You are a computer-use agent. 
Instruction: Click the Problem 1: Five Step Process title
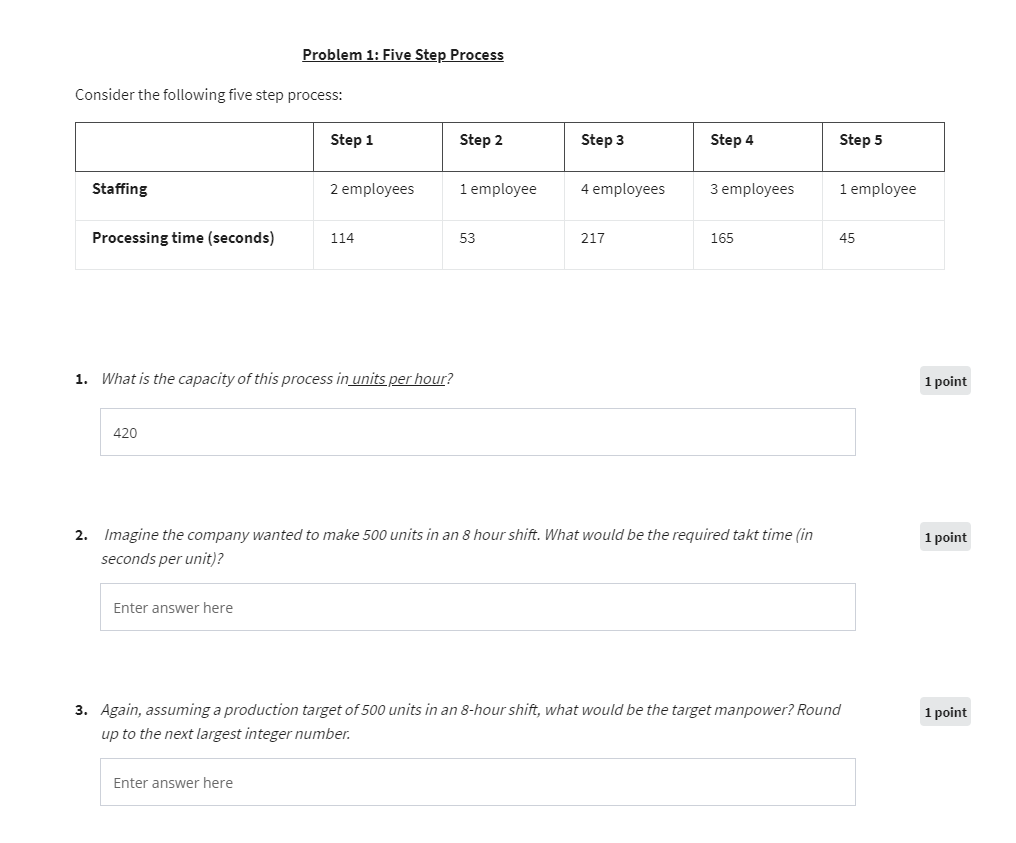click(x=403, y=54)
